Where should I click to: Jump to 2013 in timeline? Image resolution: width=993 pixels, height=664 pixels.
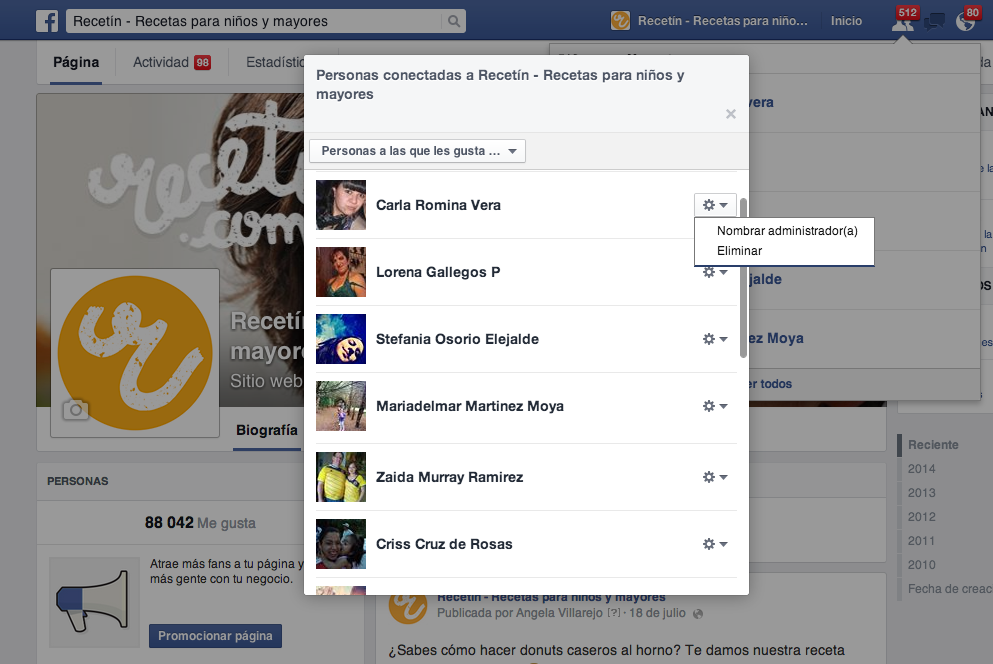click(921, 493)
